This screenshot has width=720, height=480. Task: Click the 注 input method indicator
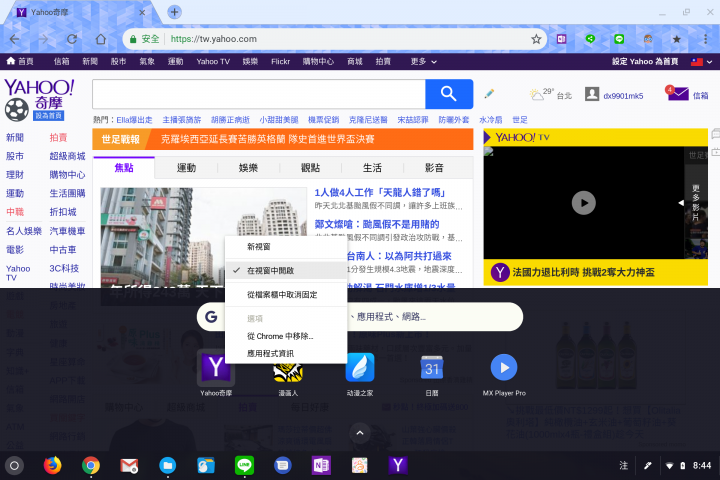[623, 466]
